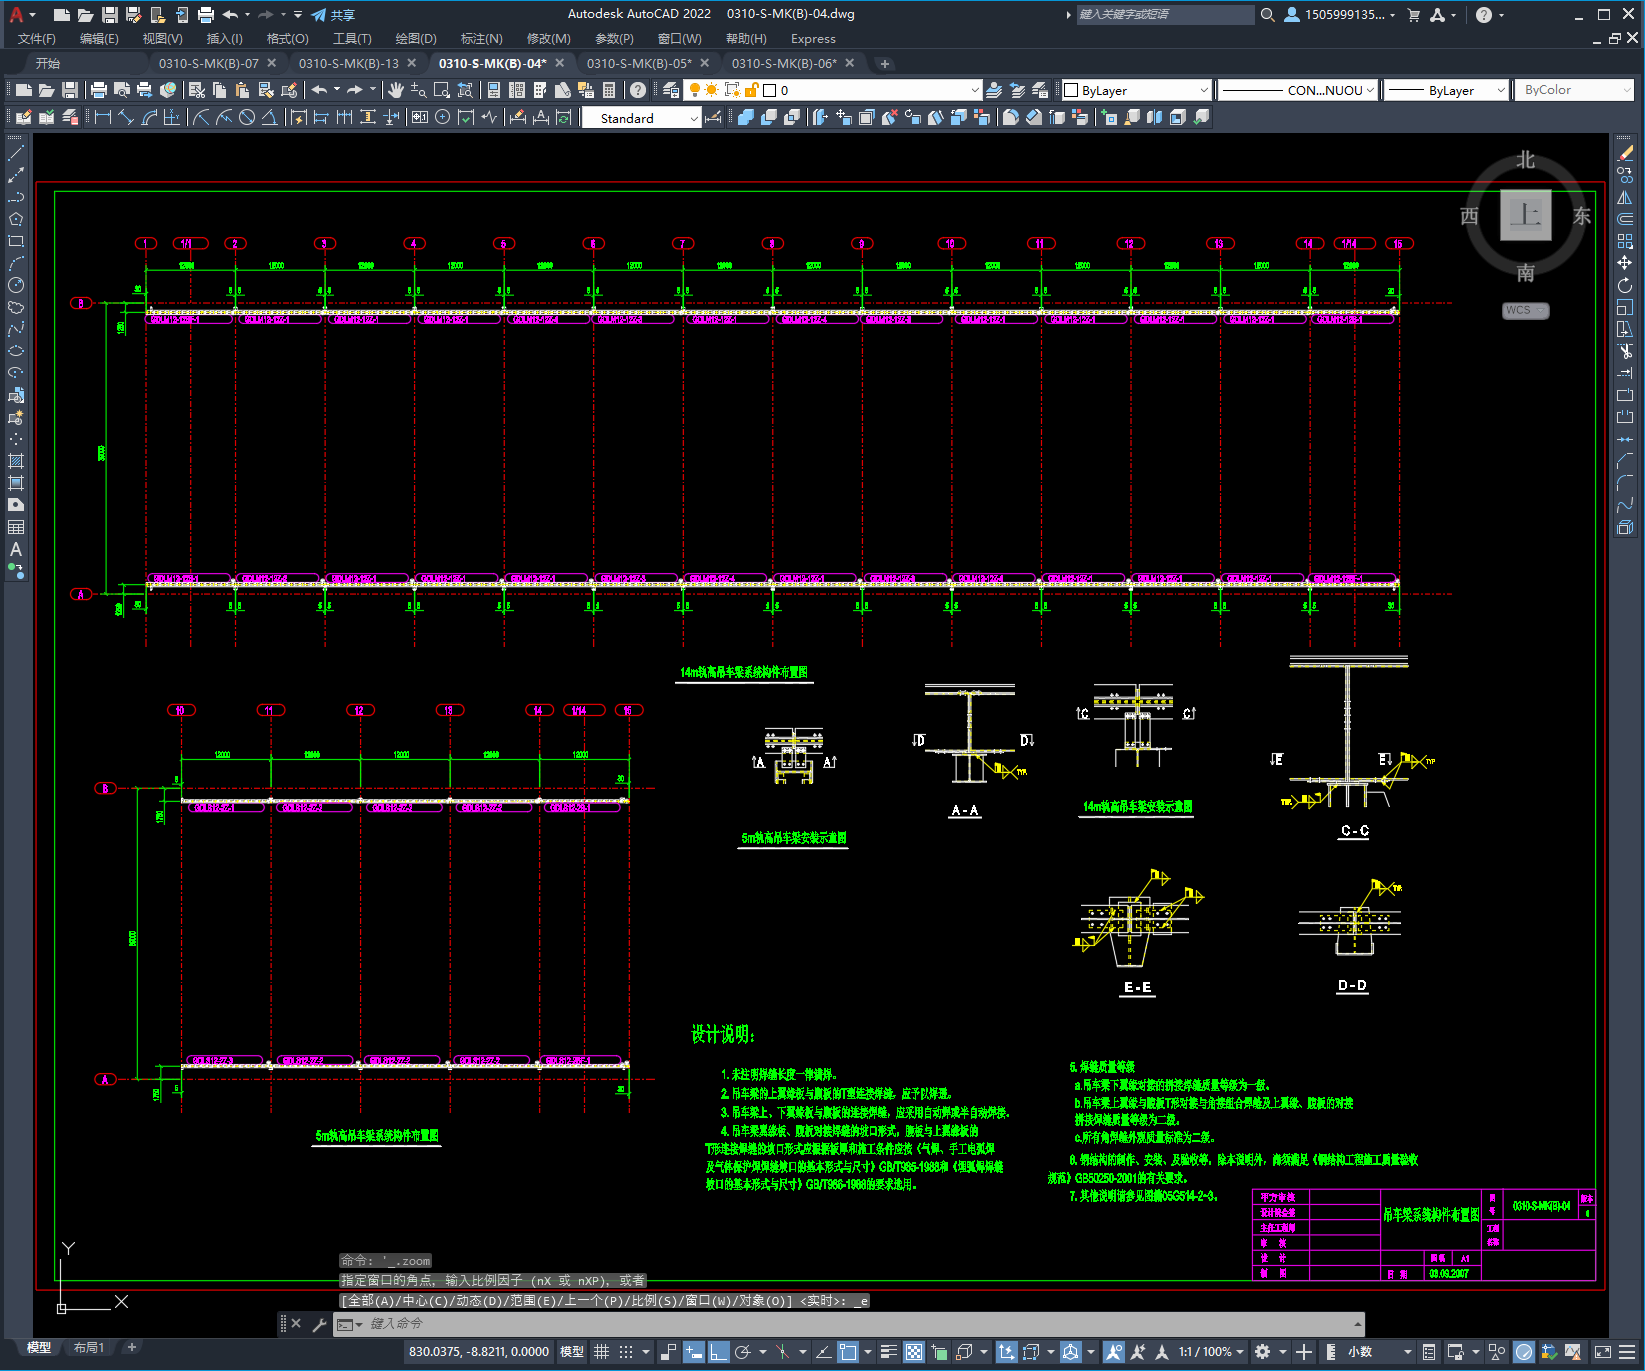Select the multiline Text tool A
Image resolution: width=1645 pixels, height=1371 pixels.
16,549
